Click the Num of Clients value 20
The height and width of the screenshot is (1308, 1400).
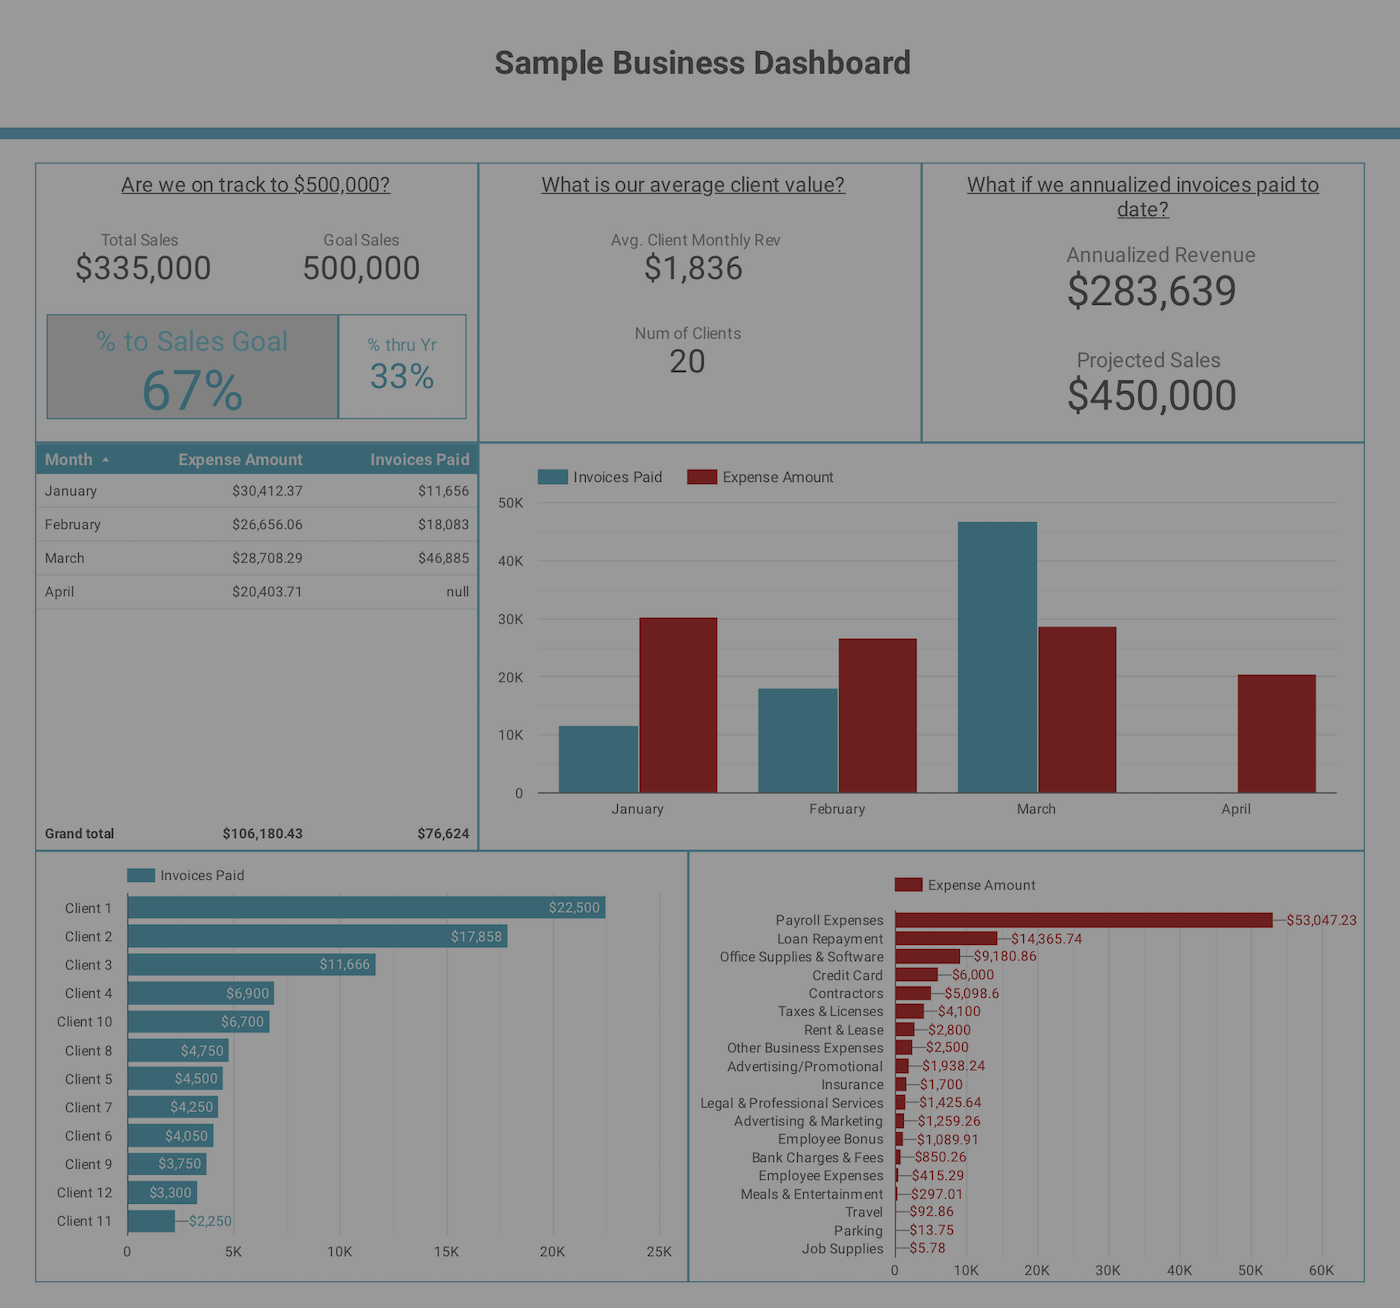(687, 361)
